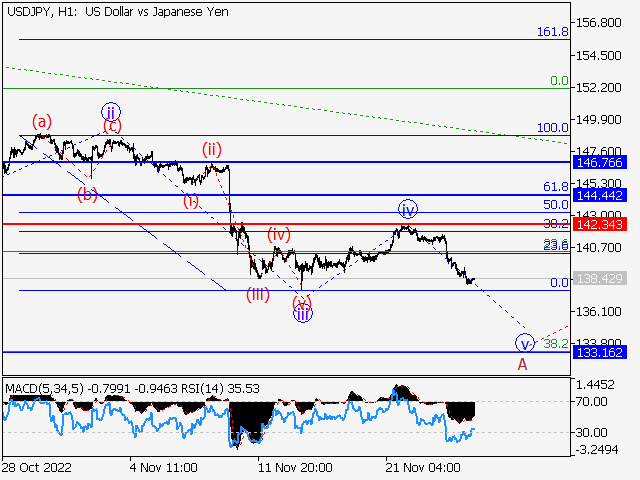The image size is (640, 480).
Task: Click the 152.200 price axis label
Action: (x=598, y=87)
